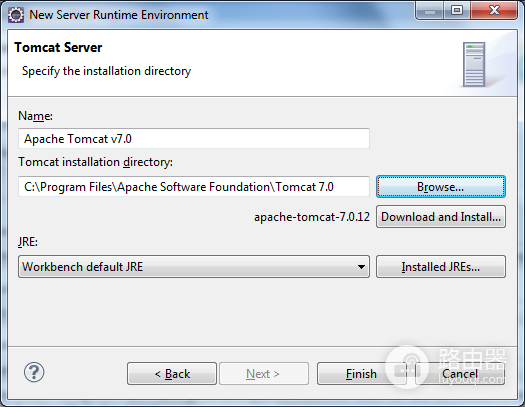Focus the Name field with Apache Tomcat v7.0
525x407 pixels.
tap(194, 138)
